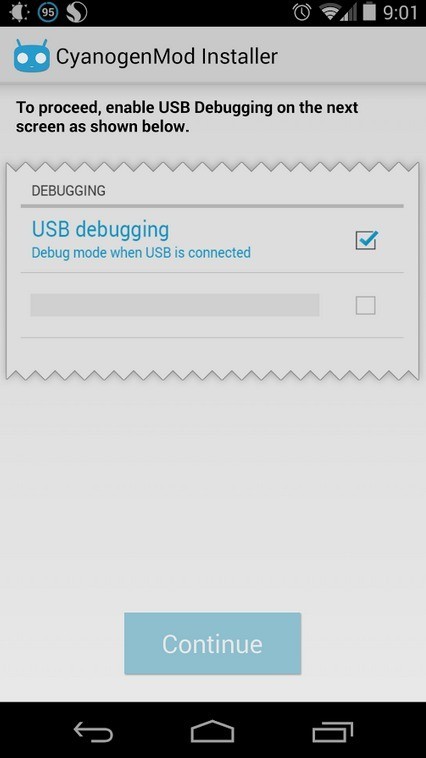Tap the brightness sun notification icon
This screenshot has width=426, height=758.
(x=19, y=13)
